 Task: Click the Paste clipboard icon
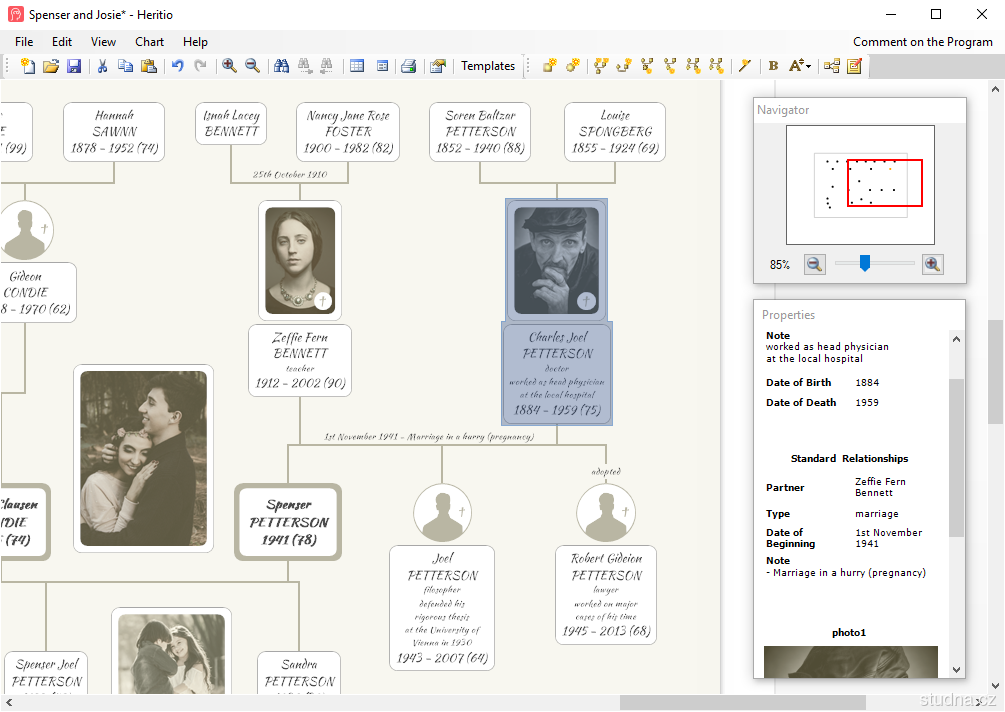tap(148, 66)
